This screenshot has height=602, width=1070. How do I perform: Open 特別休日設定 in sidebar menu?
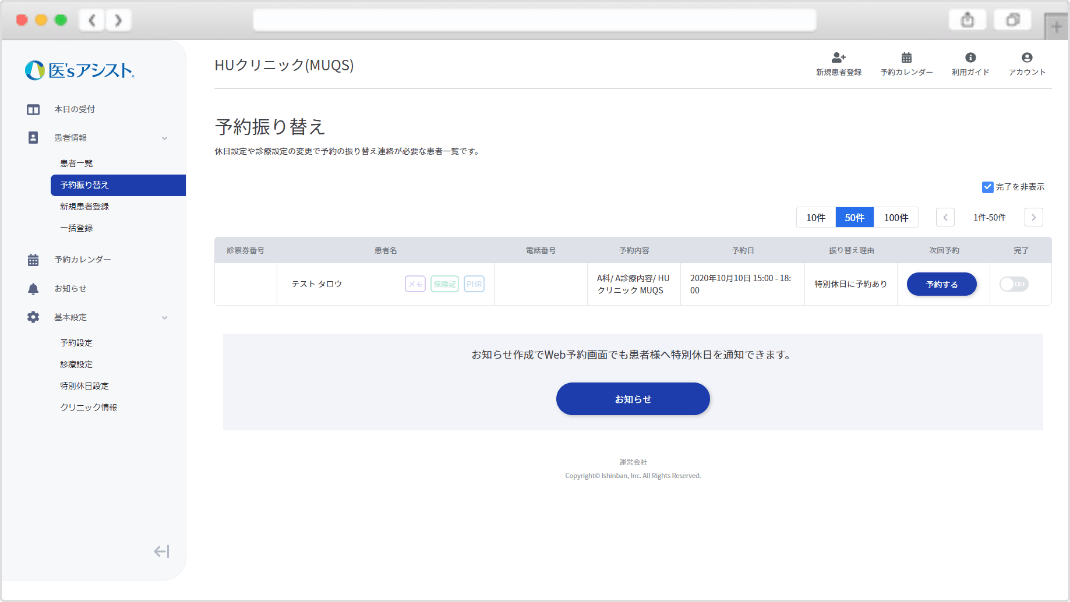click(x=84, y=386)
